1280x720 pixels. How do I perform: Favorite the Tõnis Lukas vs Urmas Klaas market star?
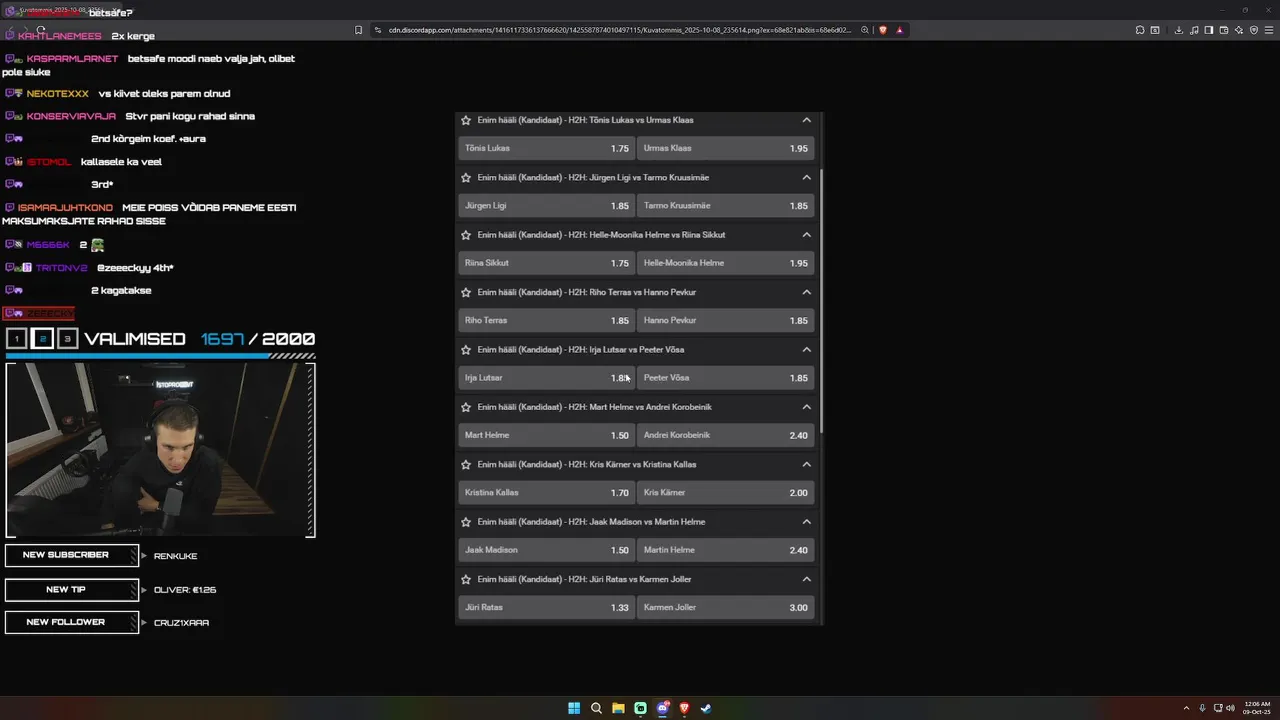(466, 120)
